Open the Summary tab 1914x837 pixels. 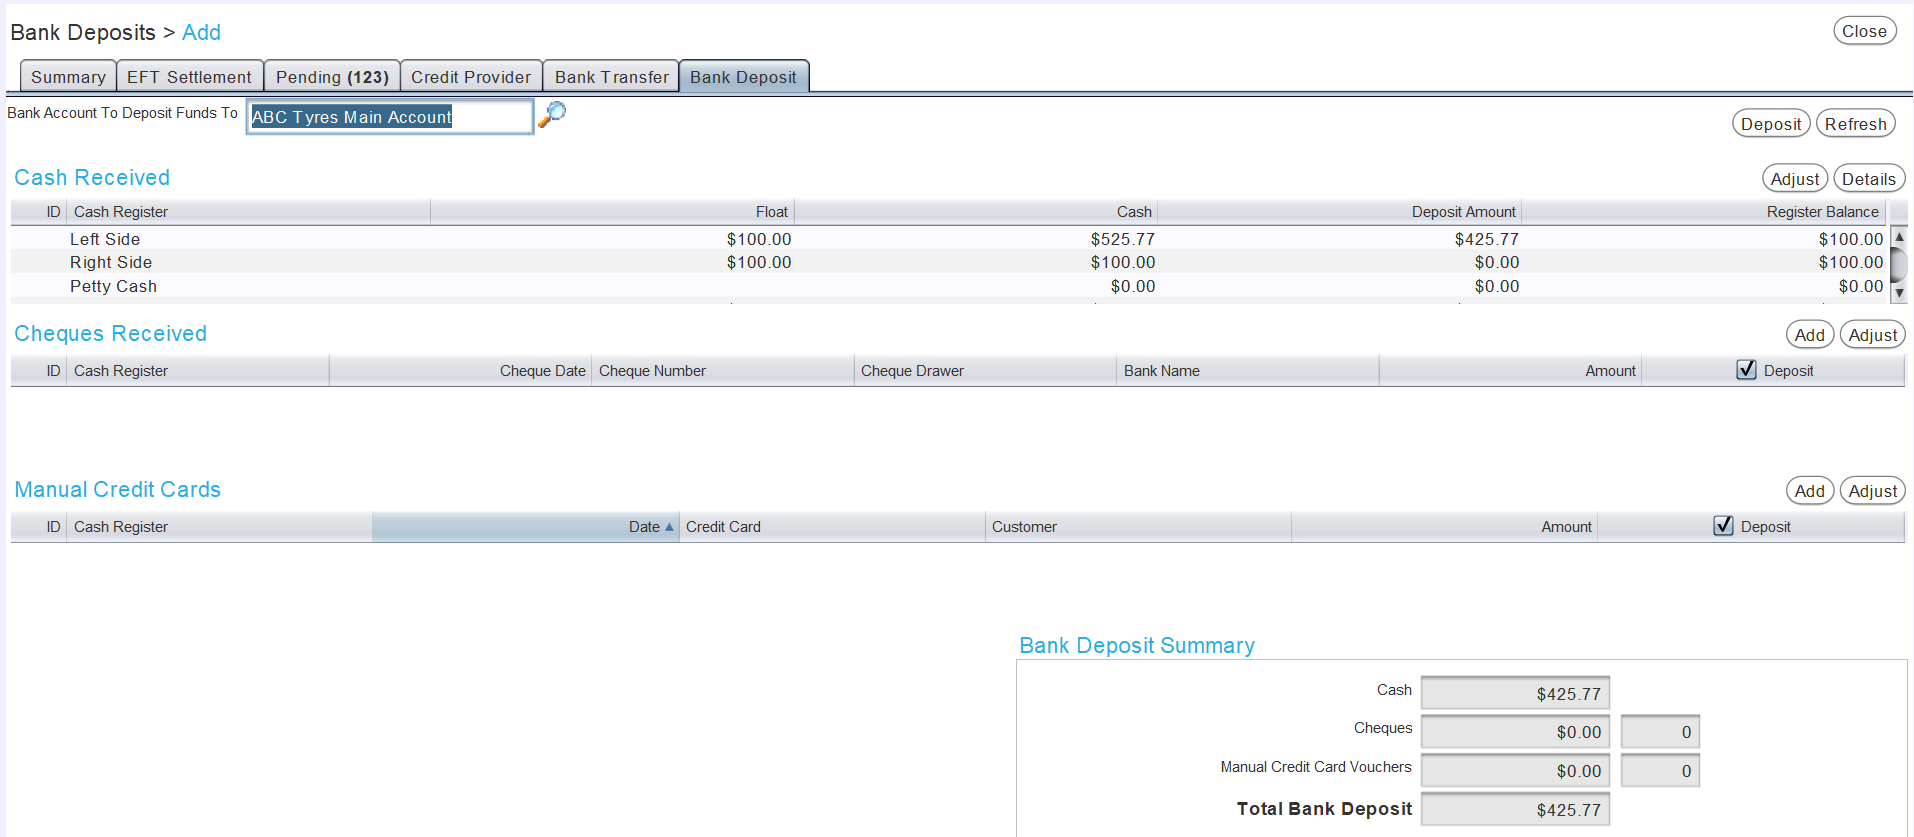(x=68, y=77)
